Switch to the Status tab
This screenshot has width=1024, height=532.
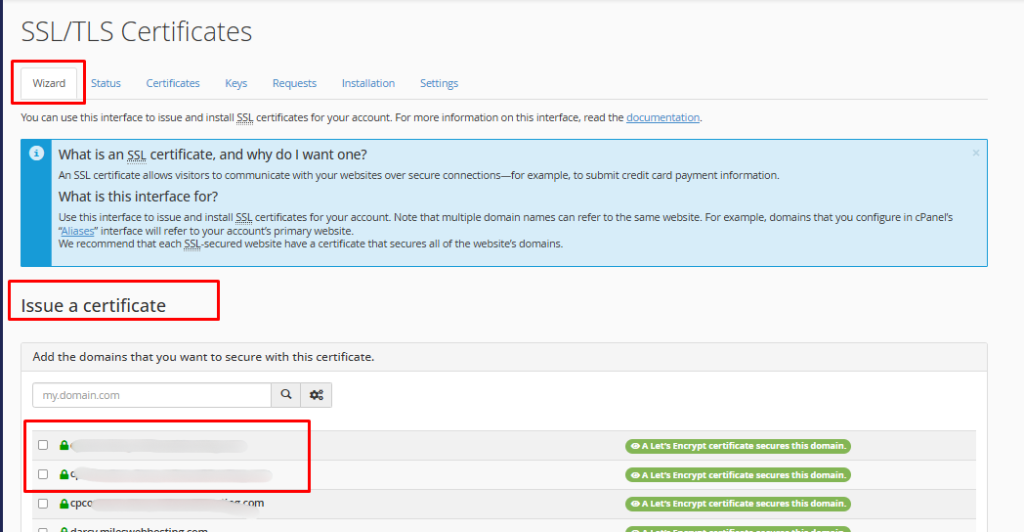point(106,83)
